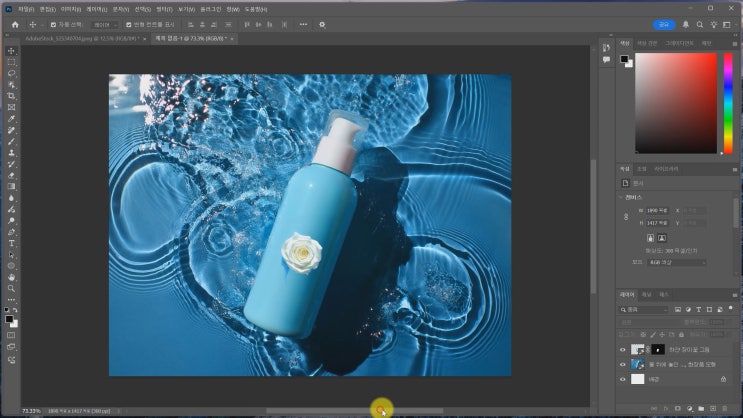
Task: Hide the topmost layer with the mask
Action: (x=623, y=350)
